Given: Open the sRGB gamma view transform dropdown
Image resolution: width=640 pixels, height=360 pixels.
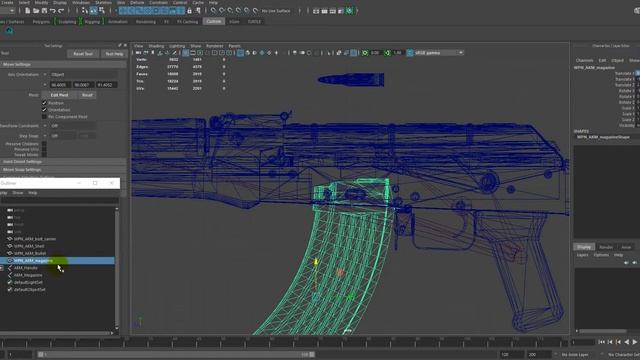Looking at the screenshot, I should [x=438, y=53].
